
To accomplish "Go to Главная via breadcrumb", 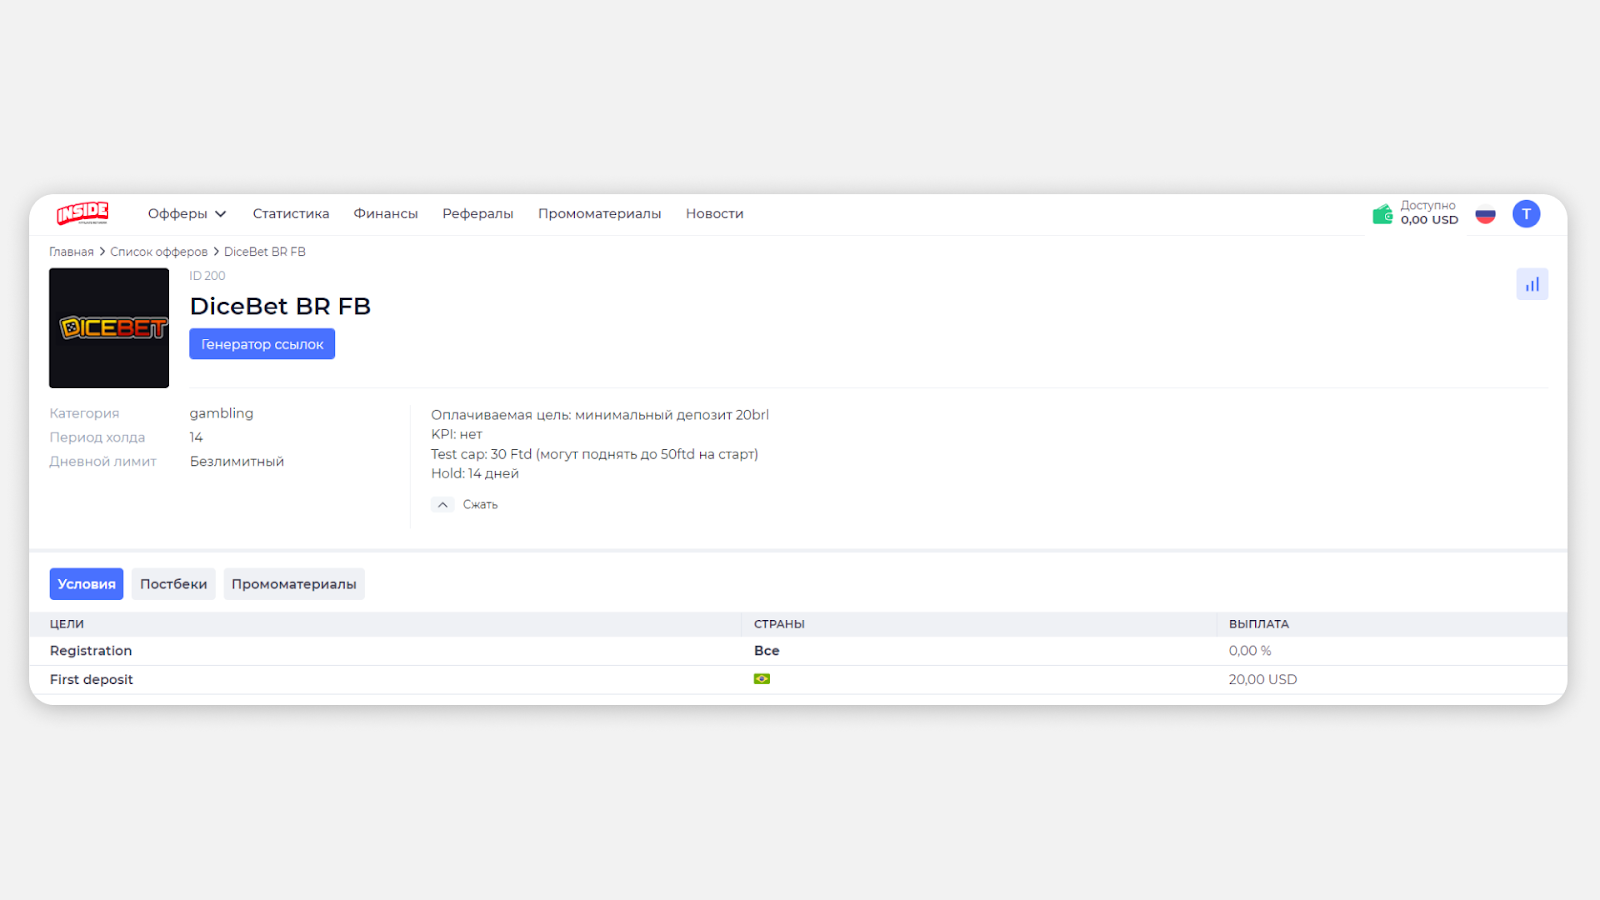I will (x=71, y=252).
